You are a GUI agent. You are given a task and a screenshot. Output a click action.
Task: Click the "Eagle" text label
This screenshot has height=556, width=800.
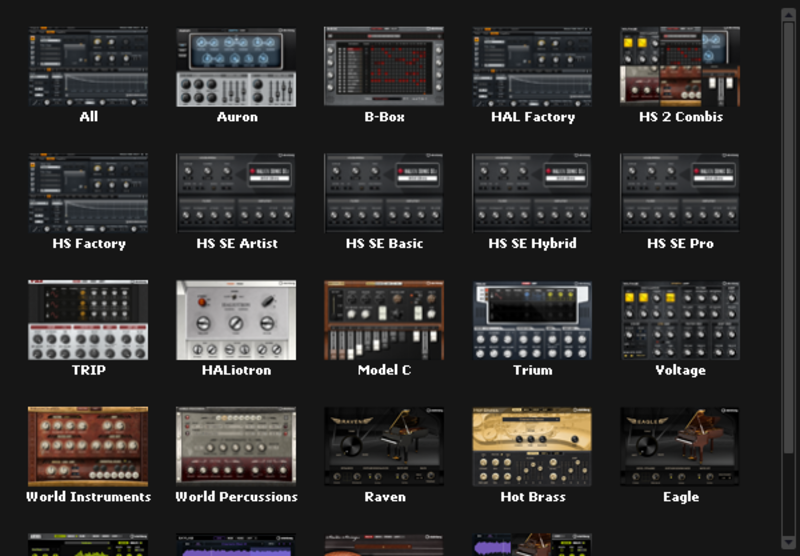coord(681,497)
